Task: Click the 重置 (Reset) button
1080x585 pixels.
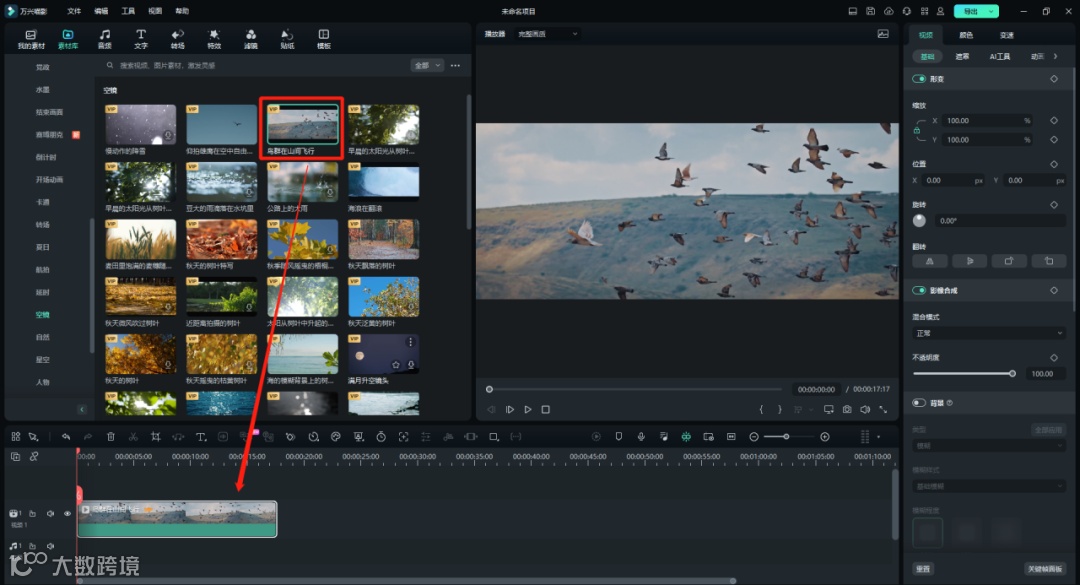Action: click(923, 569)
